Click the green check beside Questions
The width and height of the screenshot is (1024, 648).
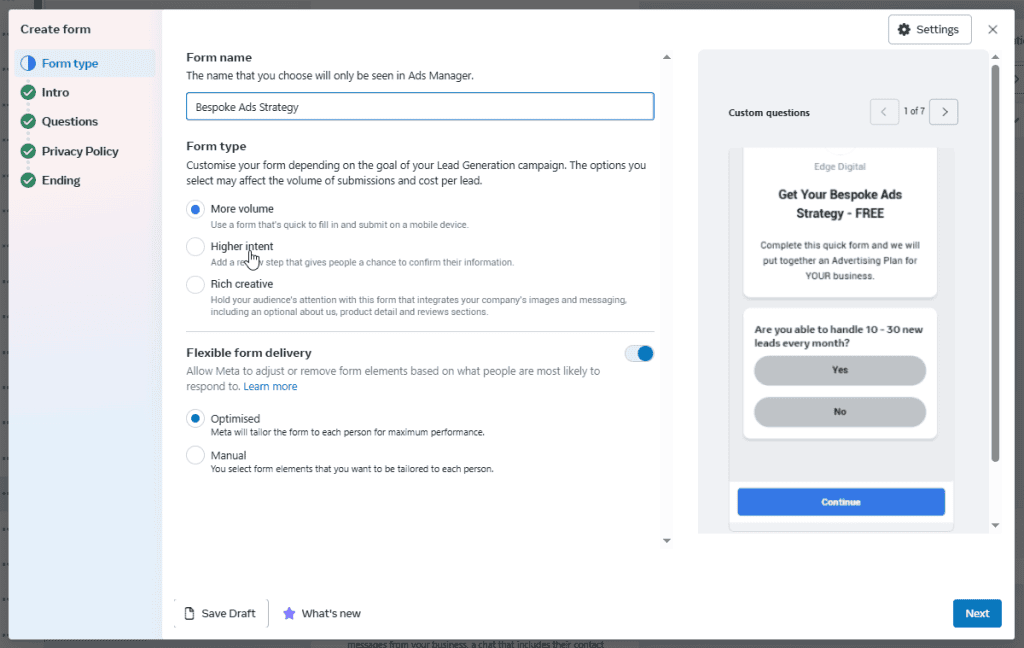click(28, 122)
